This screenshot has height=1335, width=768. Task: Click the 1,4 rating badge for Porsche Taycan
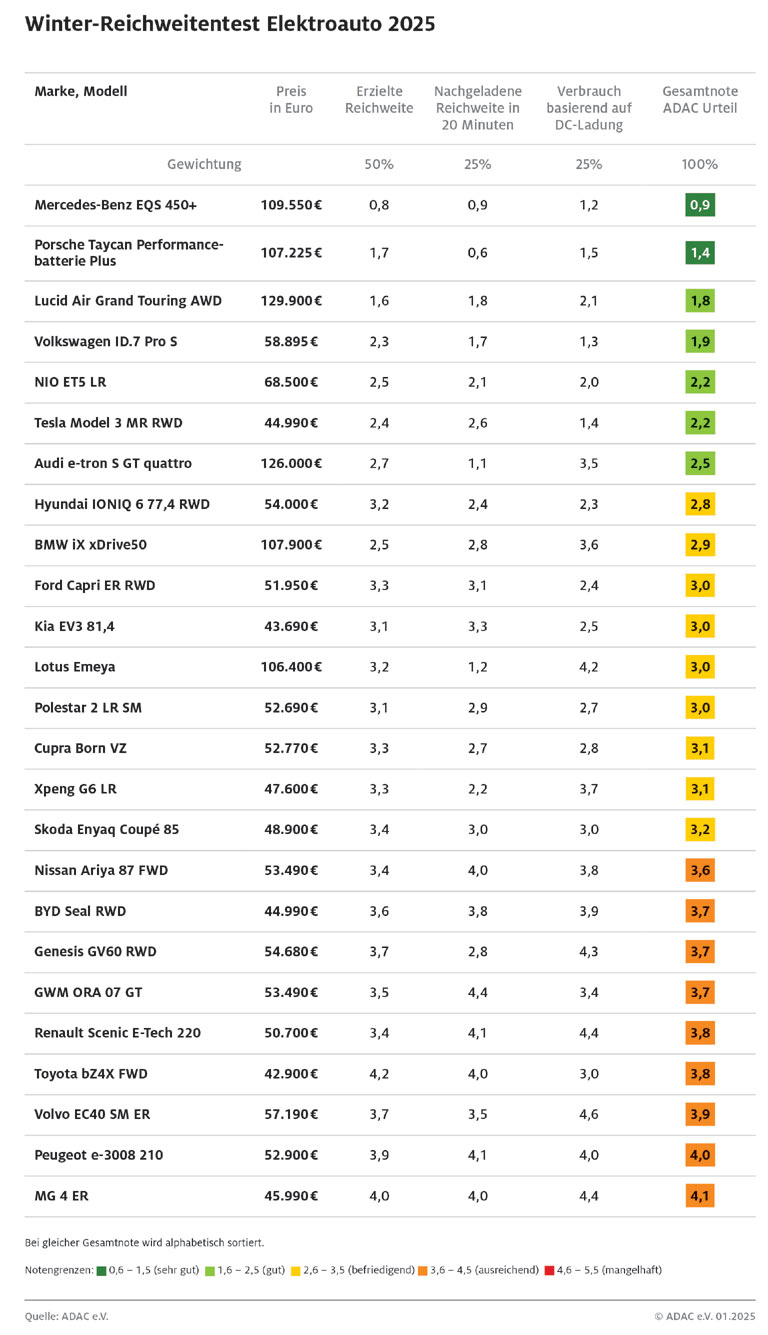tap(700, 252)
